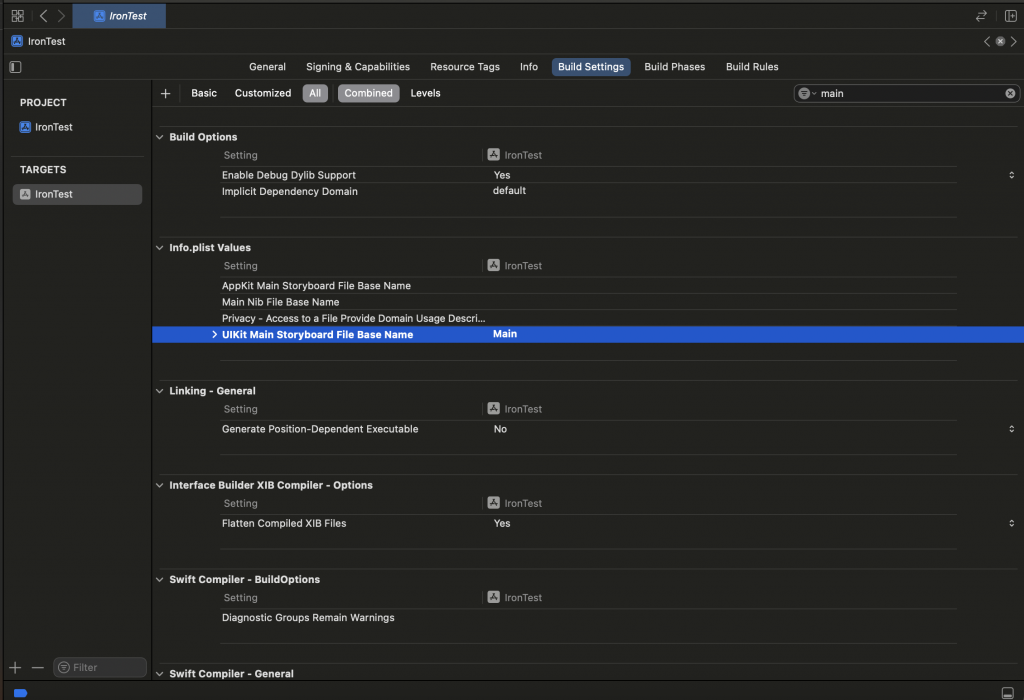Open Enable Debug Dylib Support value popup

click(1011, 175)
